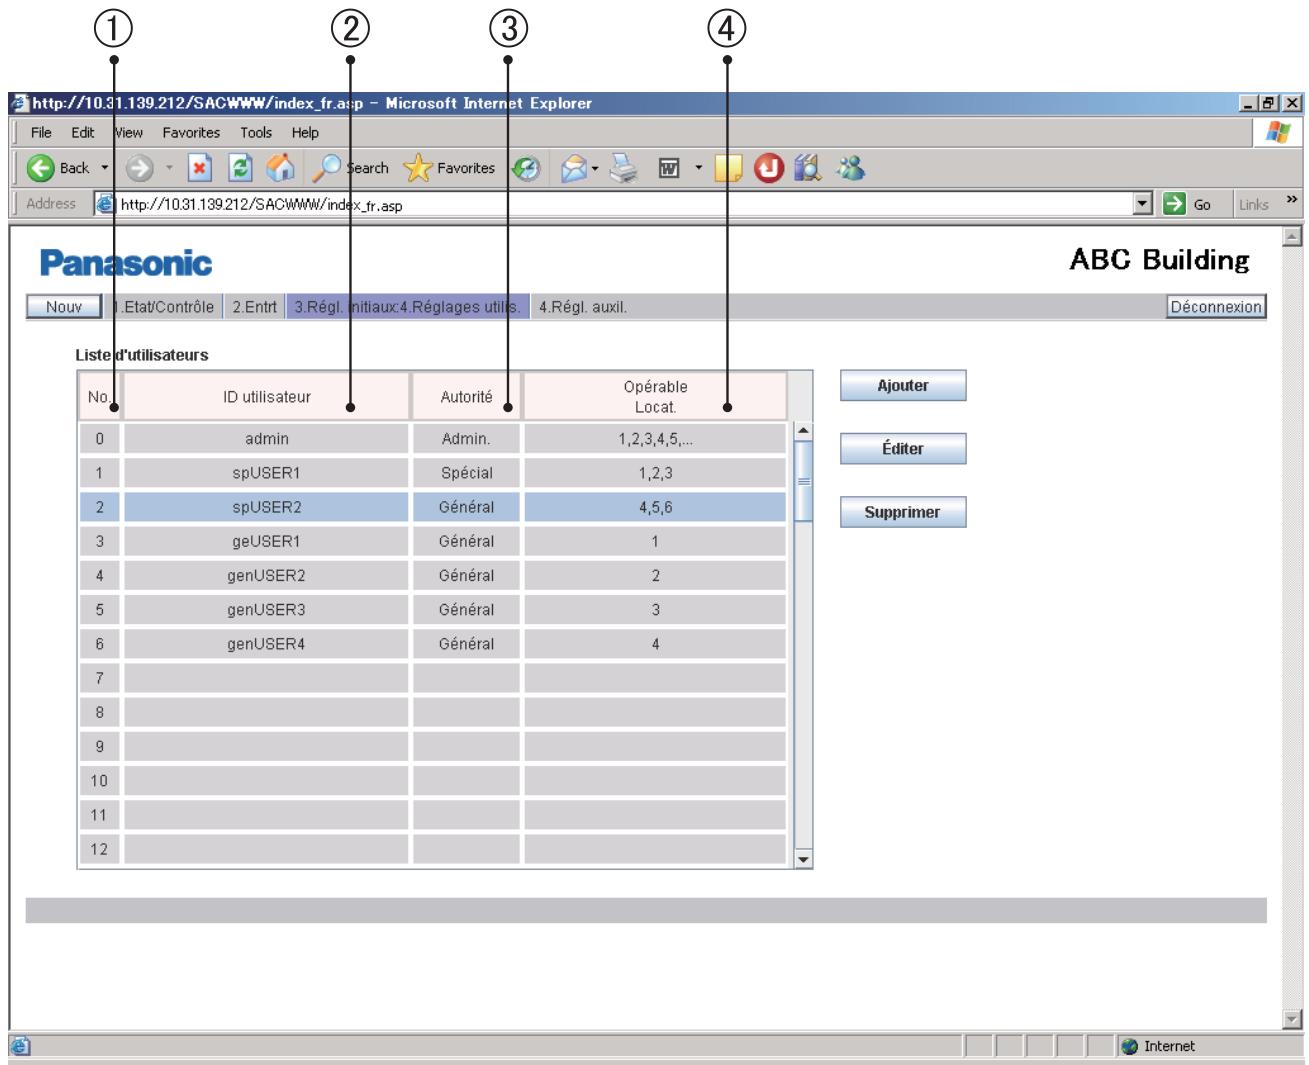Stop page loading with red X icon

click(200, 168)
